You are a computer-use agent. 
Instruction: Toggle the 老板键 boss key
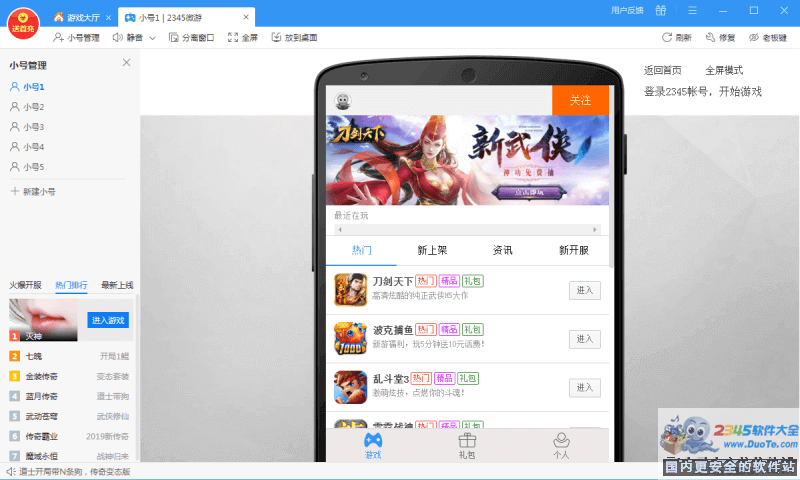[768, 37]
